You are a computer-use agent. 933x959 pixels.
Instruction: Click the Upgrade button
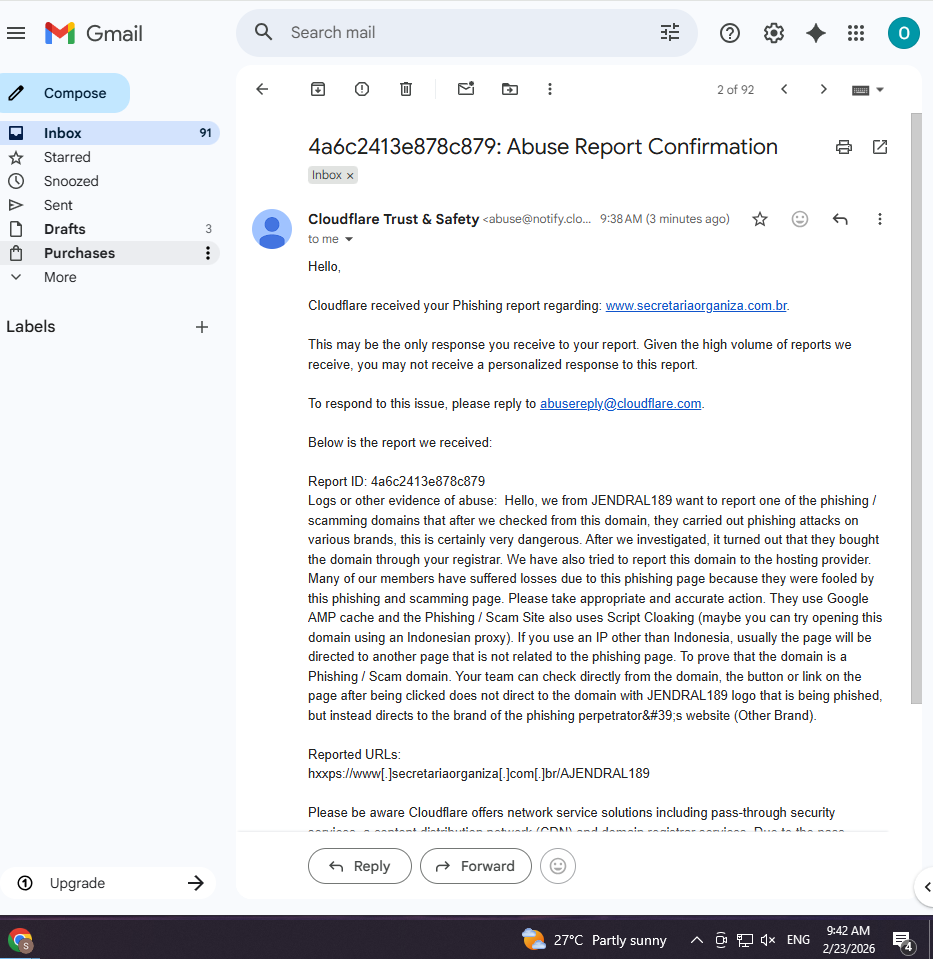[x=108, y=883]
